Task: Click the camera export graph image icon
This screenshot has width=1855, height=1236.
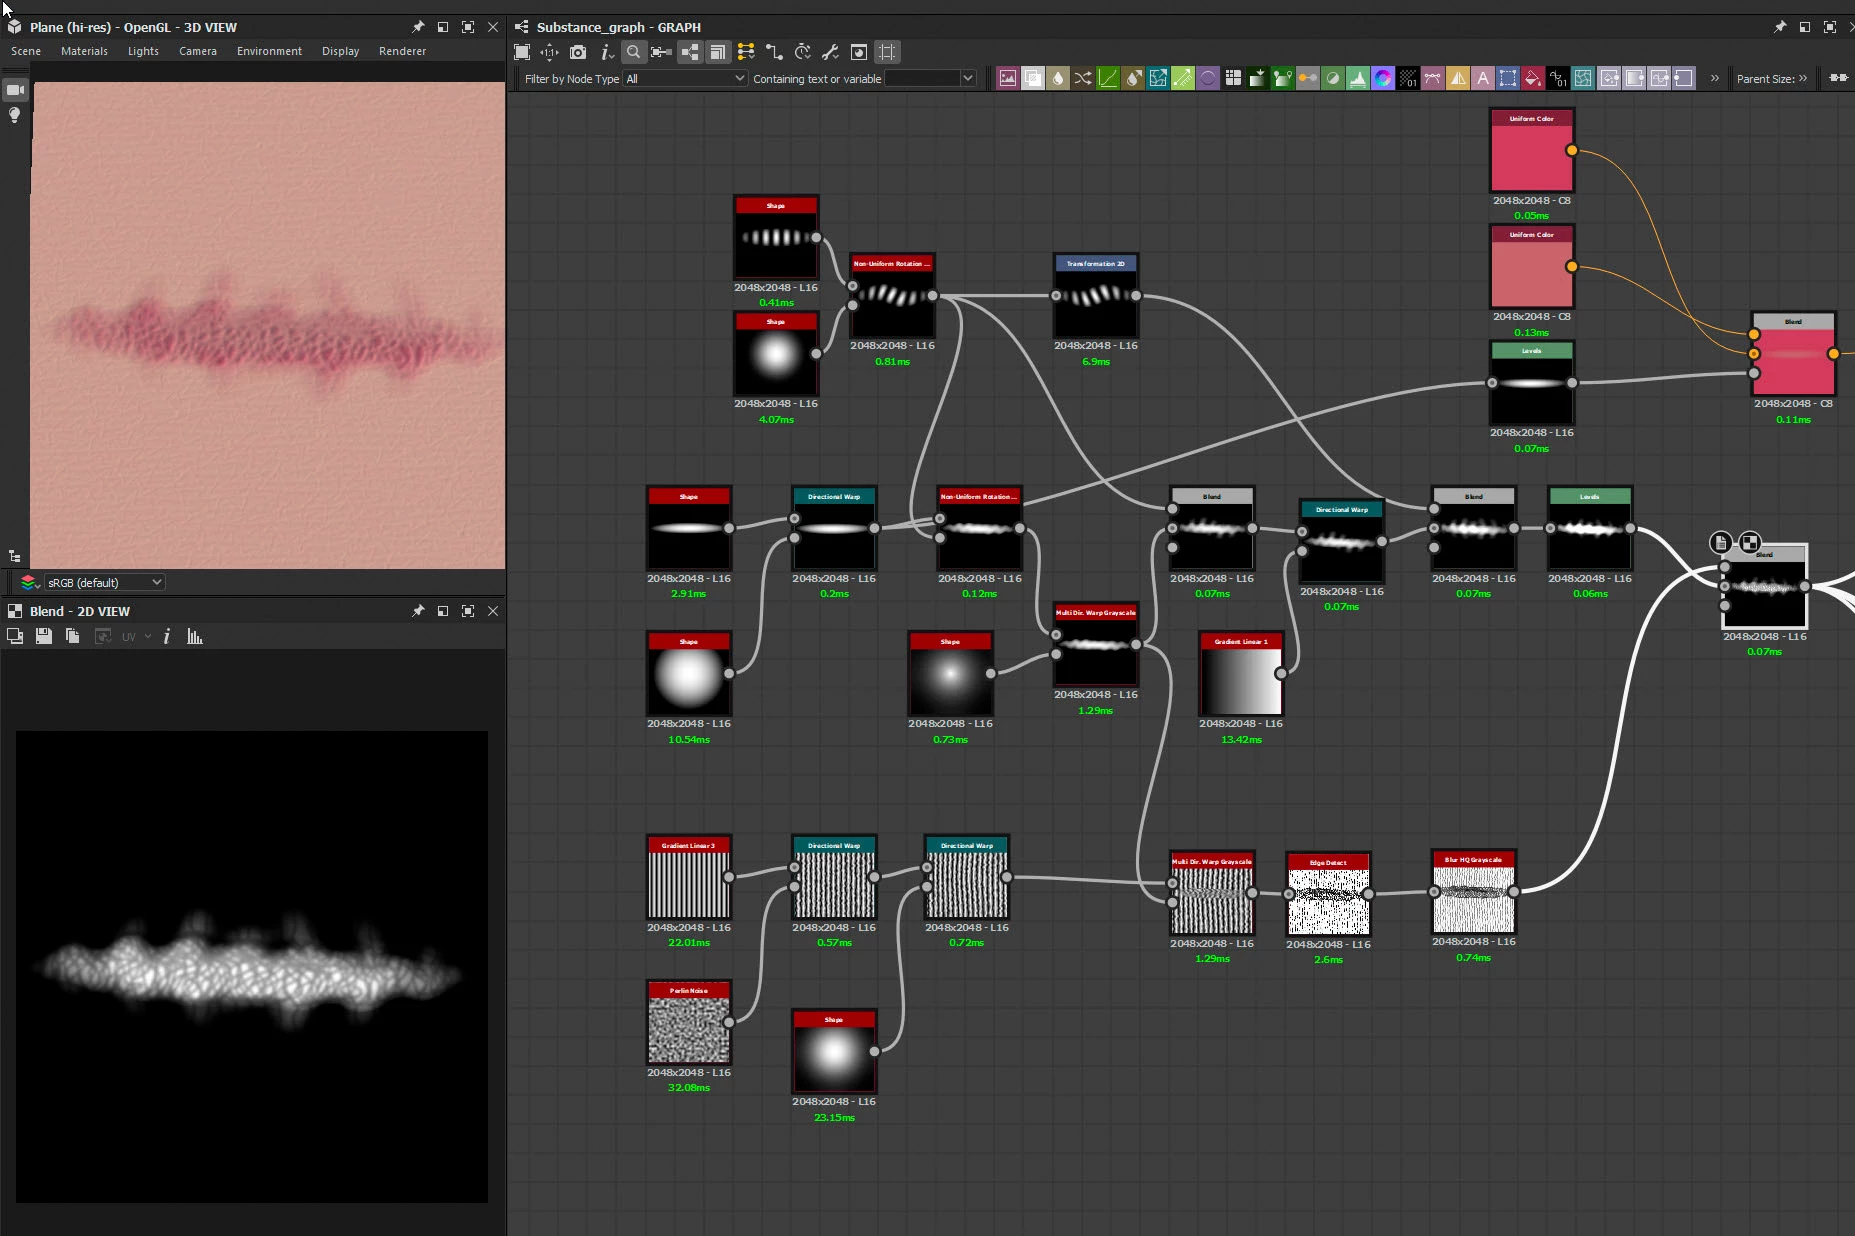Action: (x=578, y=52)
